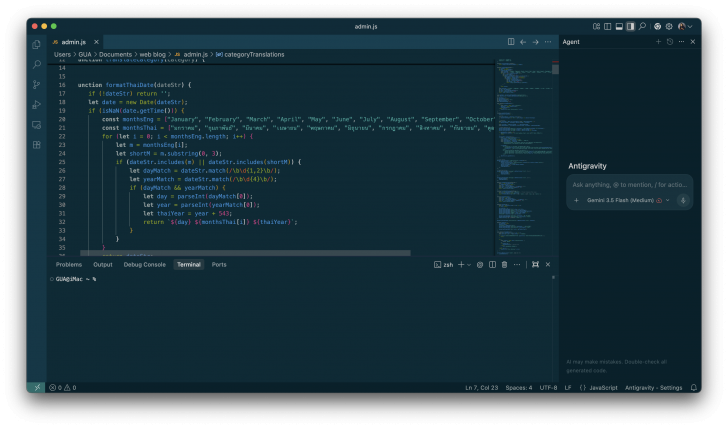The height and width of the screenshot is (428, 728).
Task: Open the launch profile dropdown arrow
Action: [x=469, y=265]
